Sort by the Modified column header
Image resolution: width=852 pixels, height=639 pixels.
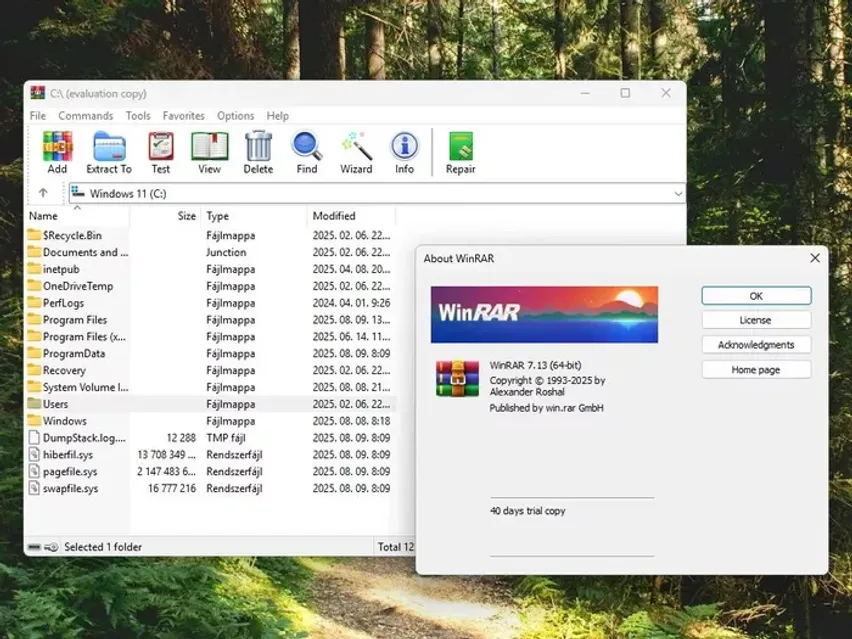point(351,216)
